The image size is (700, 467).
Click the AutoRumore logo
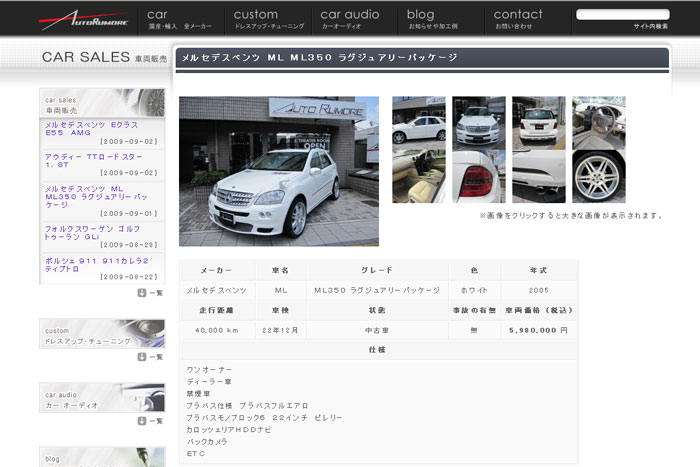click(x=84, y=20)
